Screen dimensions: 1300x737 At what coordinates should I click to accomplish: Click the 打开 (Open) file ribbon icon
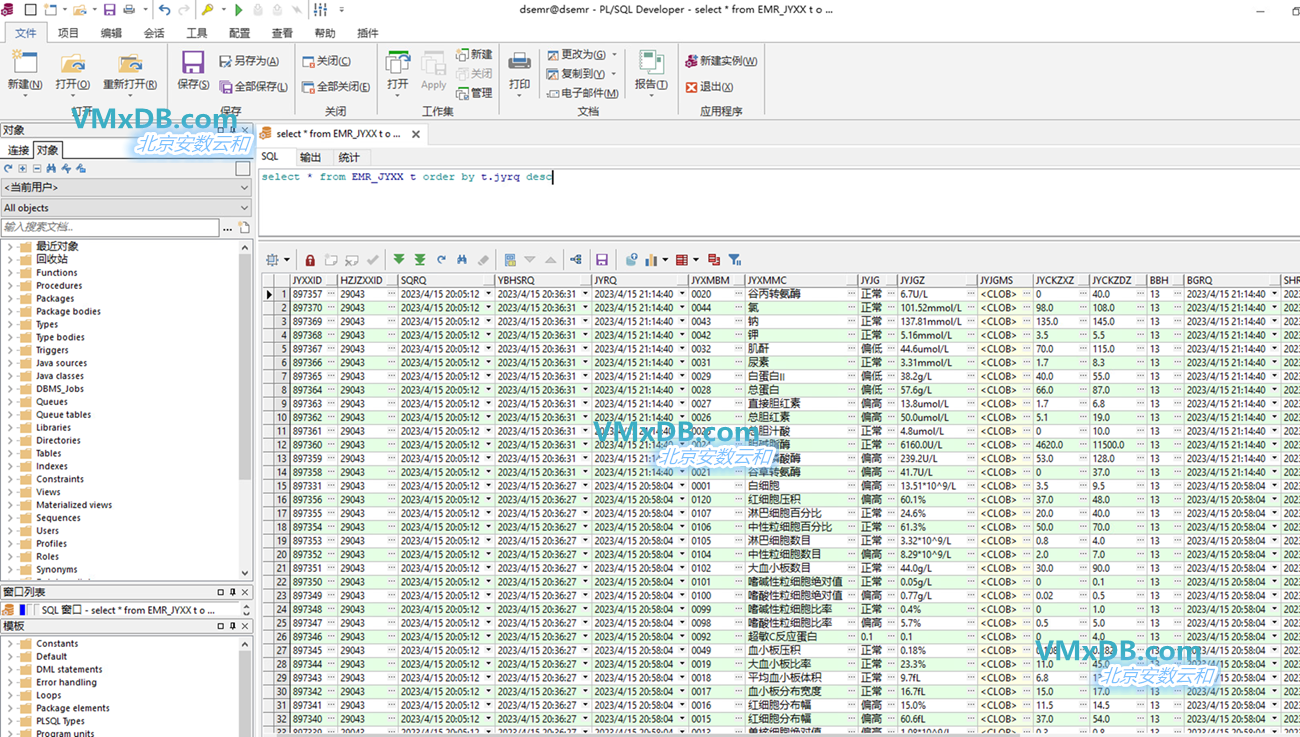(72, 64)
